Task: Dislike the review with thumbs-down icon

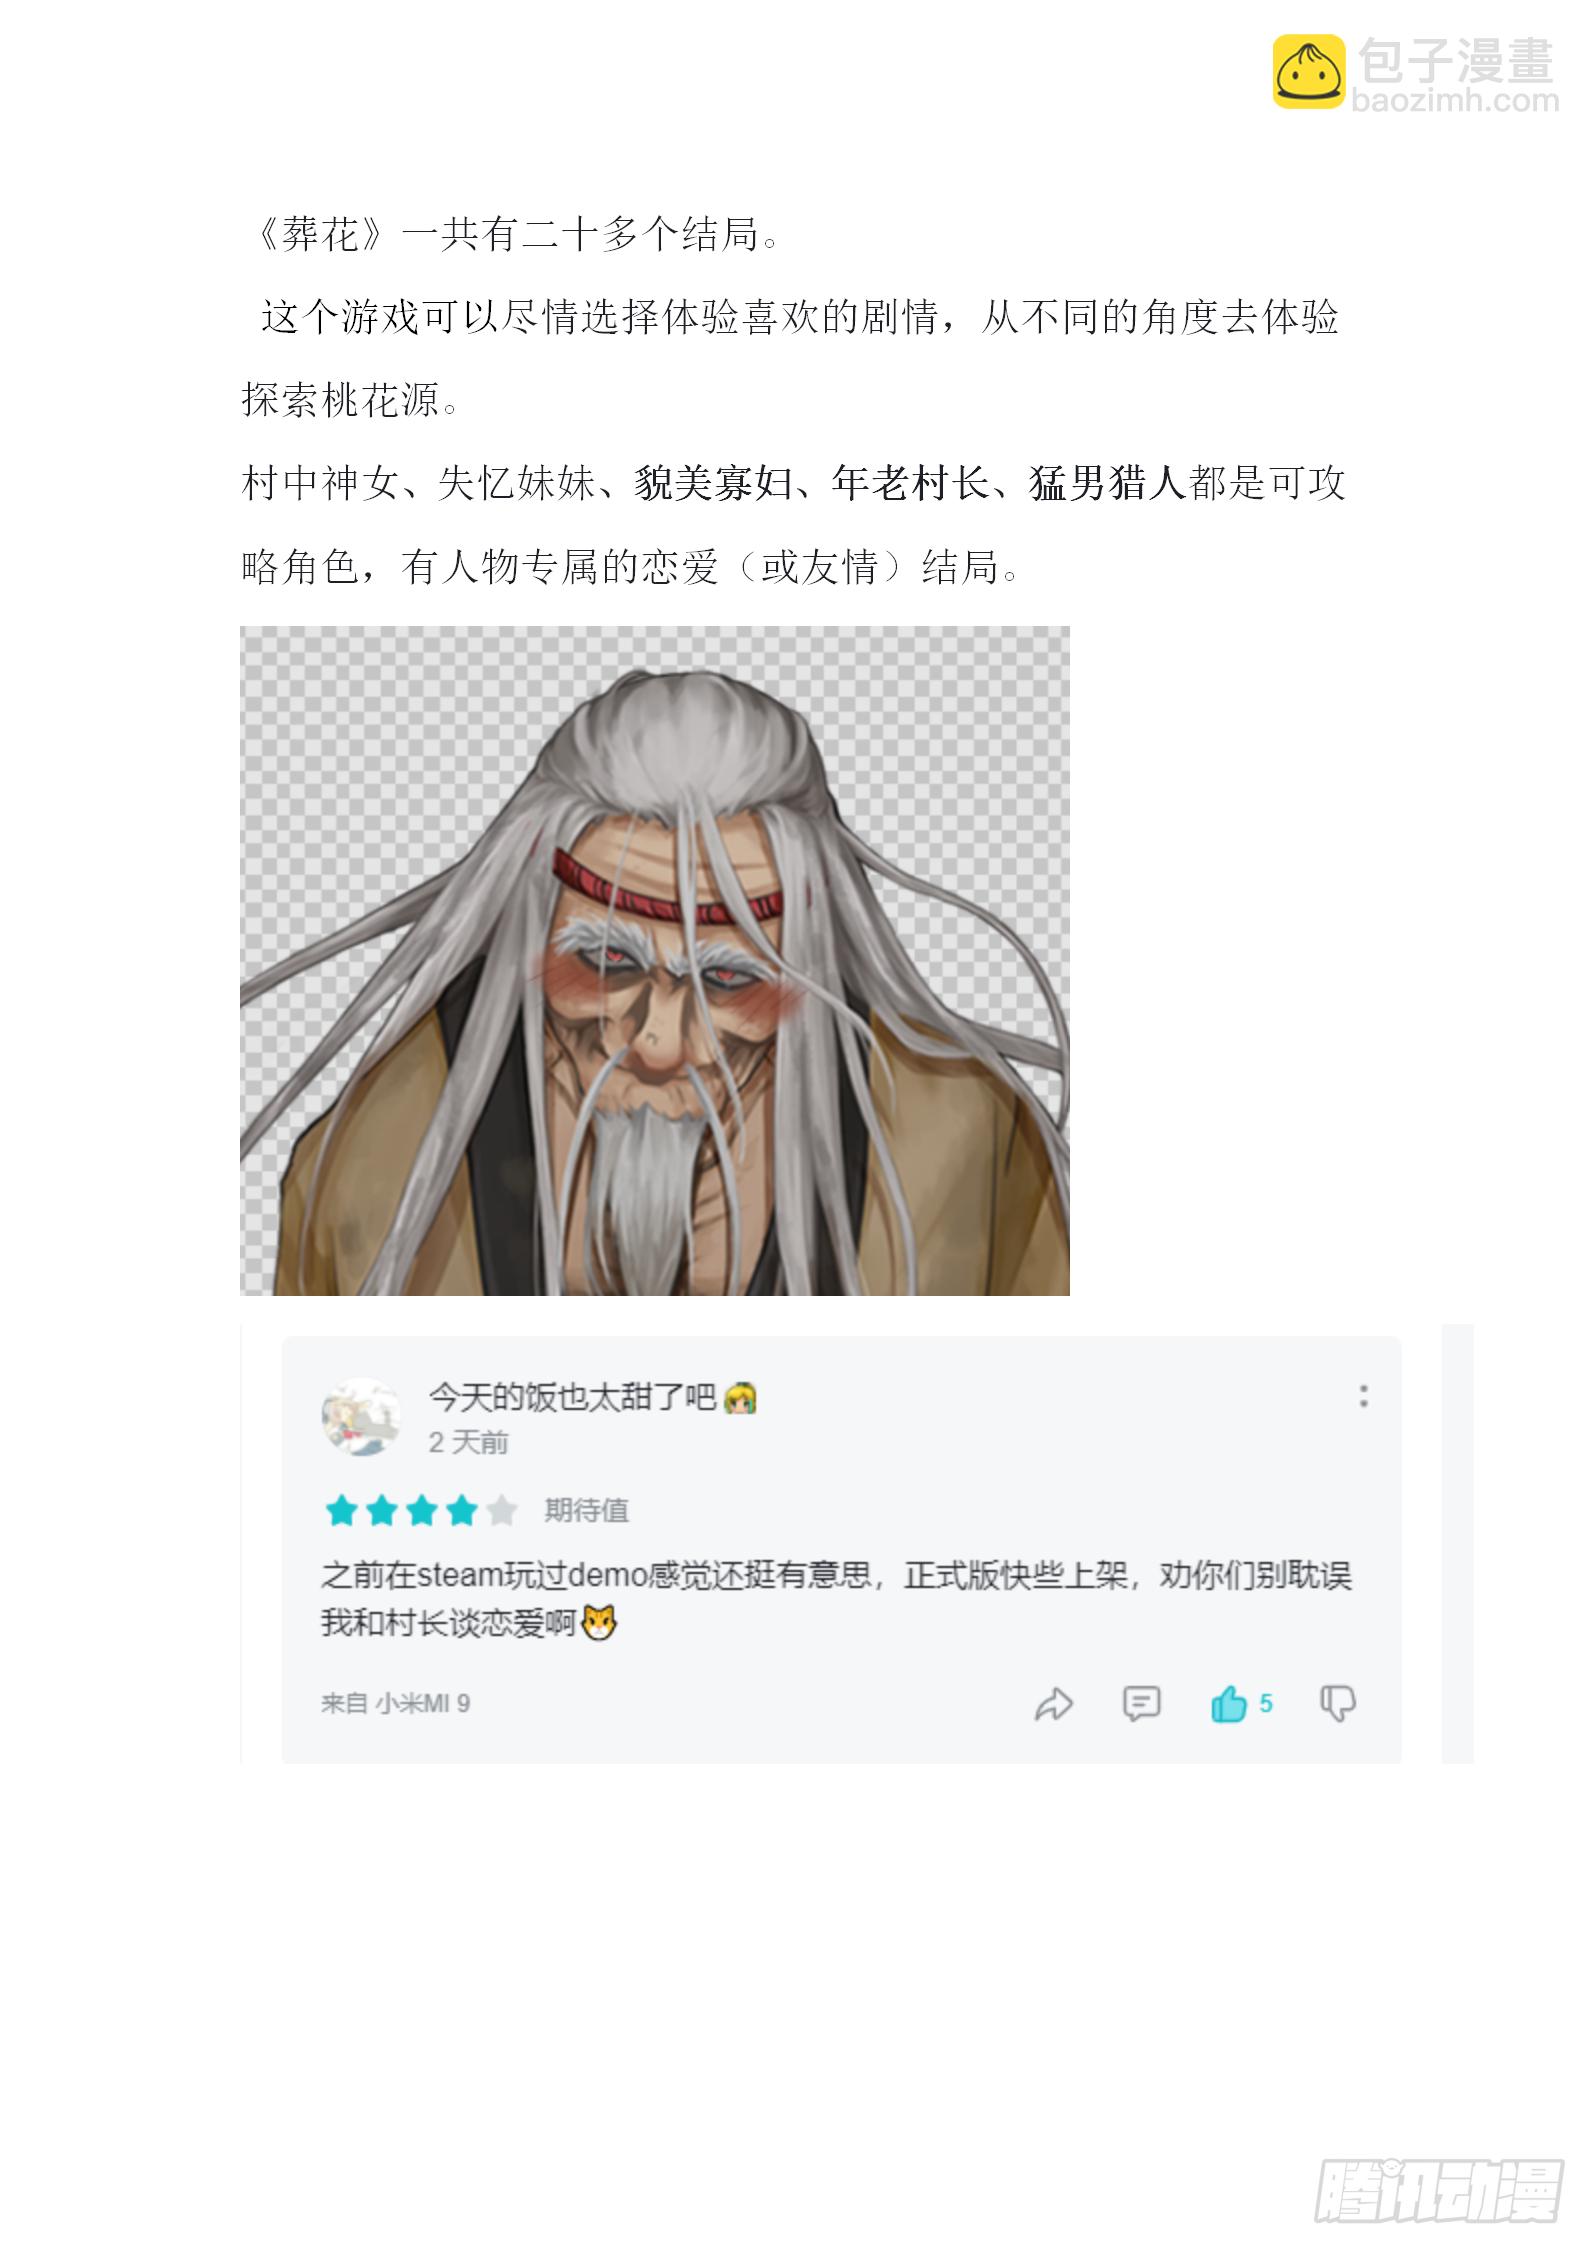Action: (x=1337, y=1704)
